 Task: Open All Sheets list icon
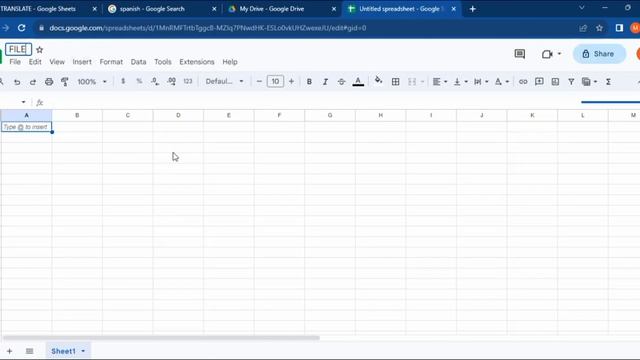(29, 351)
